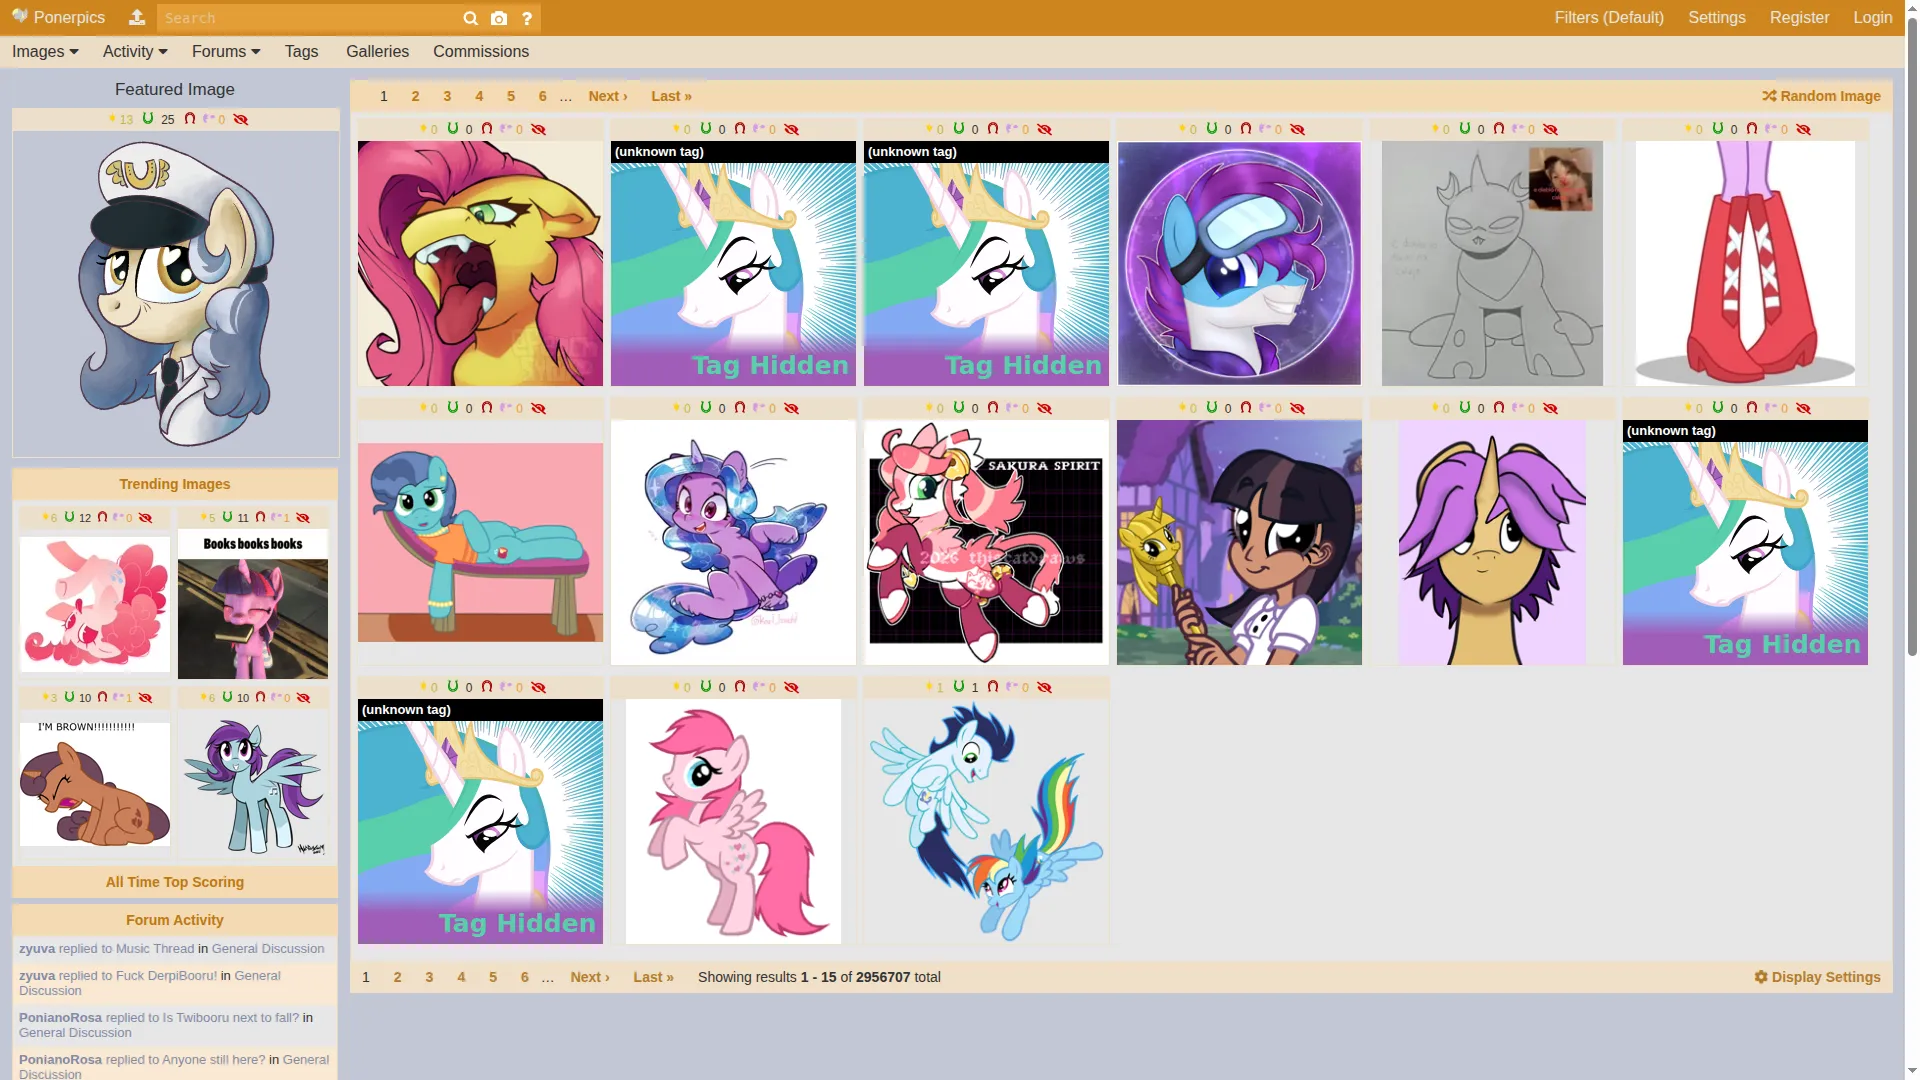Click the magnifier search icon
This screenshot has height=1080, width=1920.
click(x=470, y=18)
